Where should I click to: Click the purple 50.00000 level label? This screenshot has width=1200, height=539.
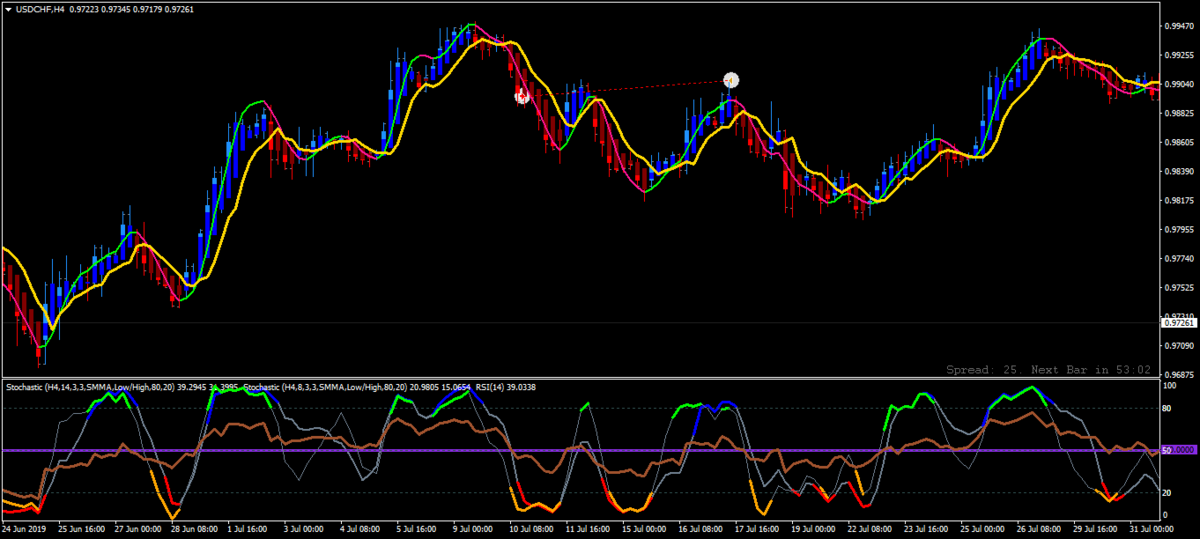(1180, 451)
